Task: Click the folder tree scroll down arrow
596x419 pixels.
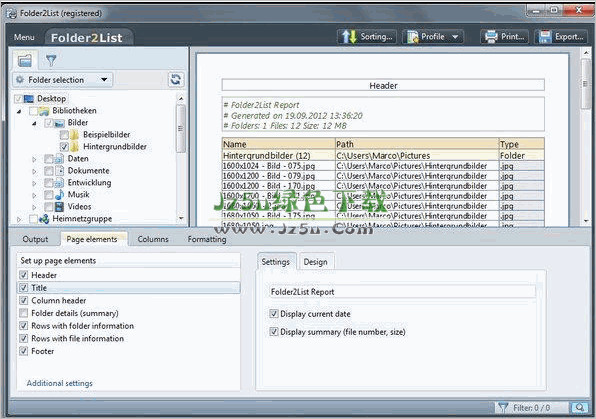Action: click(x=181, y=218)
